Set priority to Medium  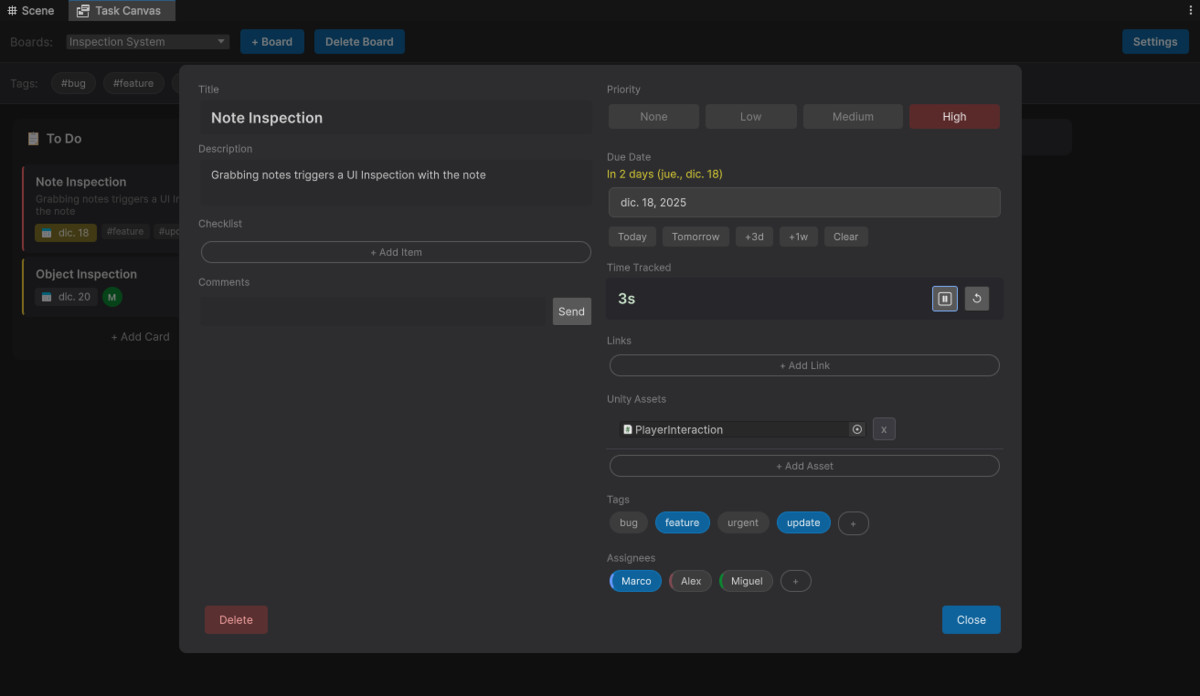852,117
